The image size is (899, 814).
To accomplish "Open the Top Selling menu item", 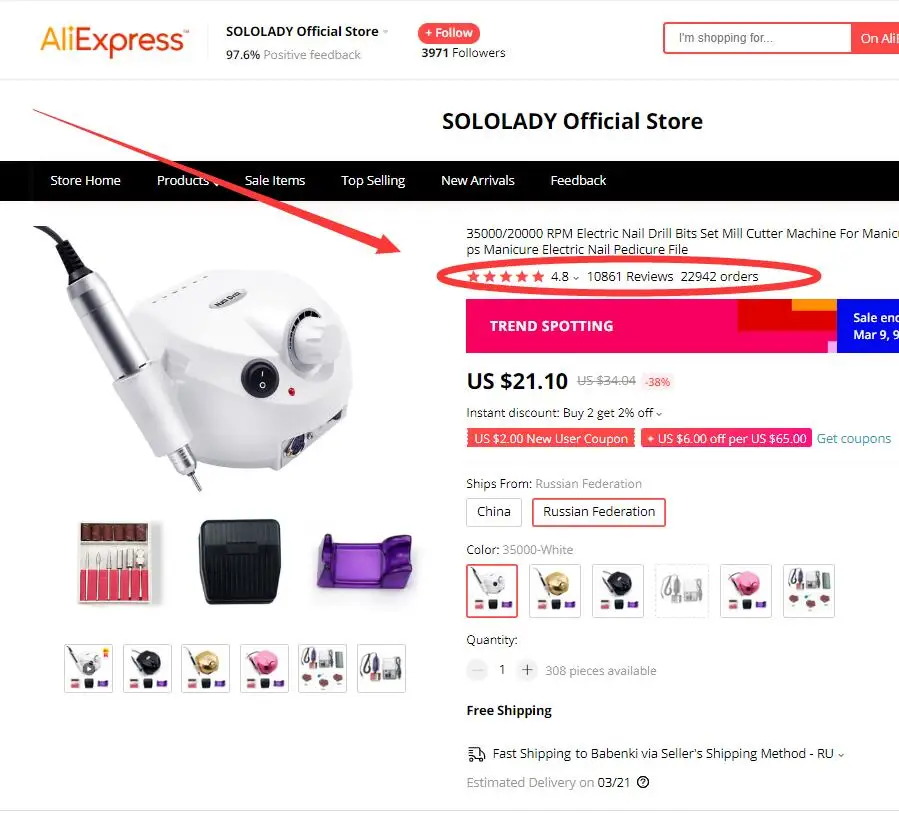I will 373,181.
